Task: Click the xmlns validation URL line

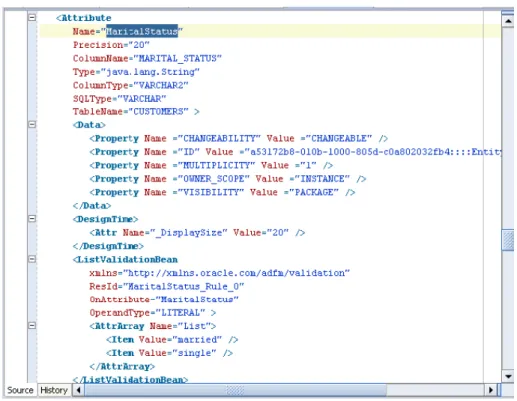Action: (220, 273)
